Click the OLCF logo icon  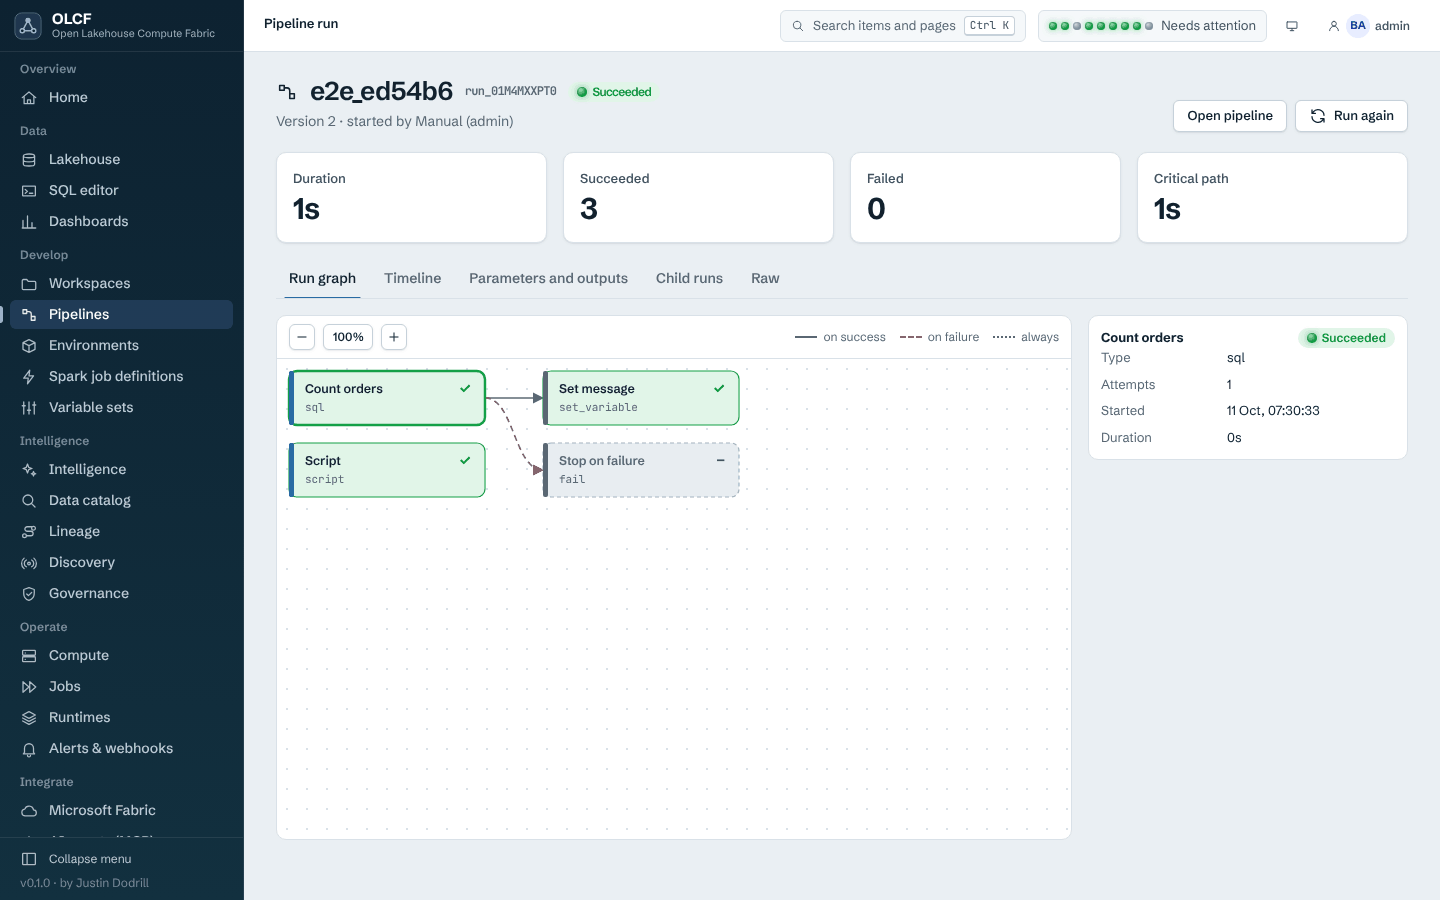point(28,26)
